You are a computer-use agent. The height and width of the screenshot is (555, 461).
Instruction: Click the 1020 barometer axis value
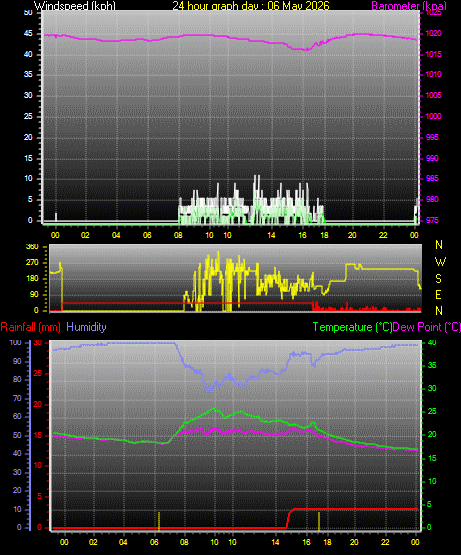433,33
